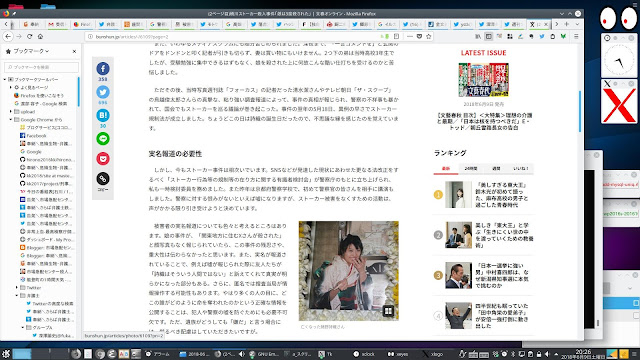Click the Pocket icon in the address bar
The image size is (640, 360).
click(x=419, y=36)
